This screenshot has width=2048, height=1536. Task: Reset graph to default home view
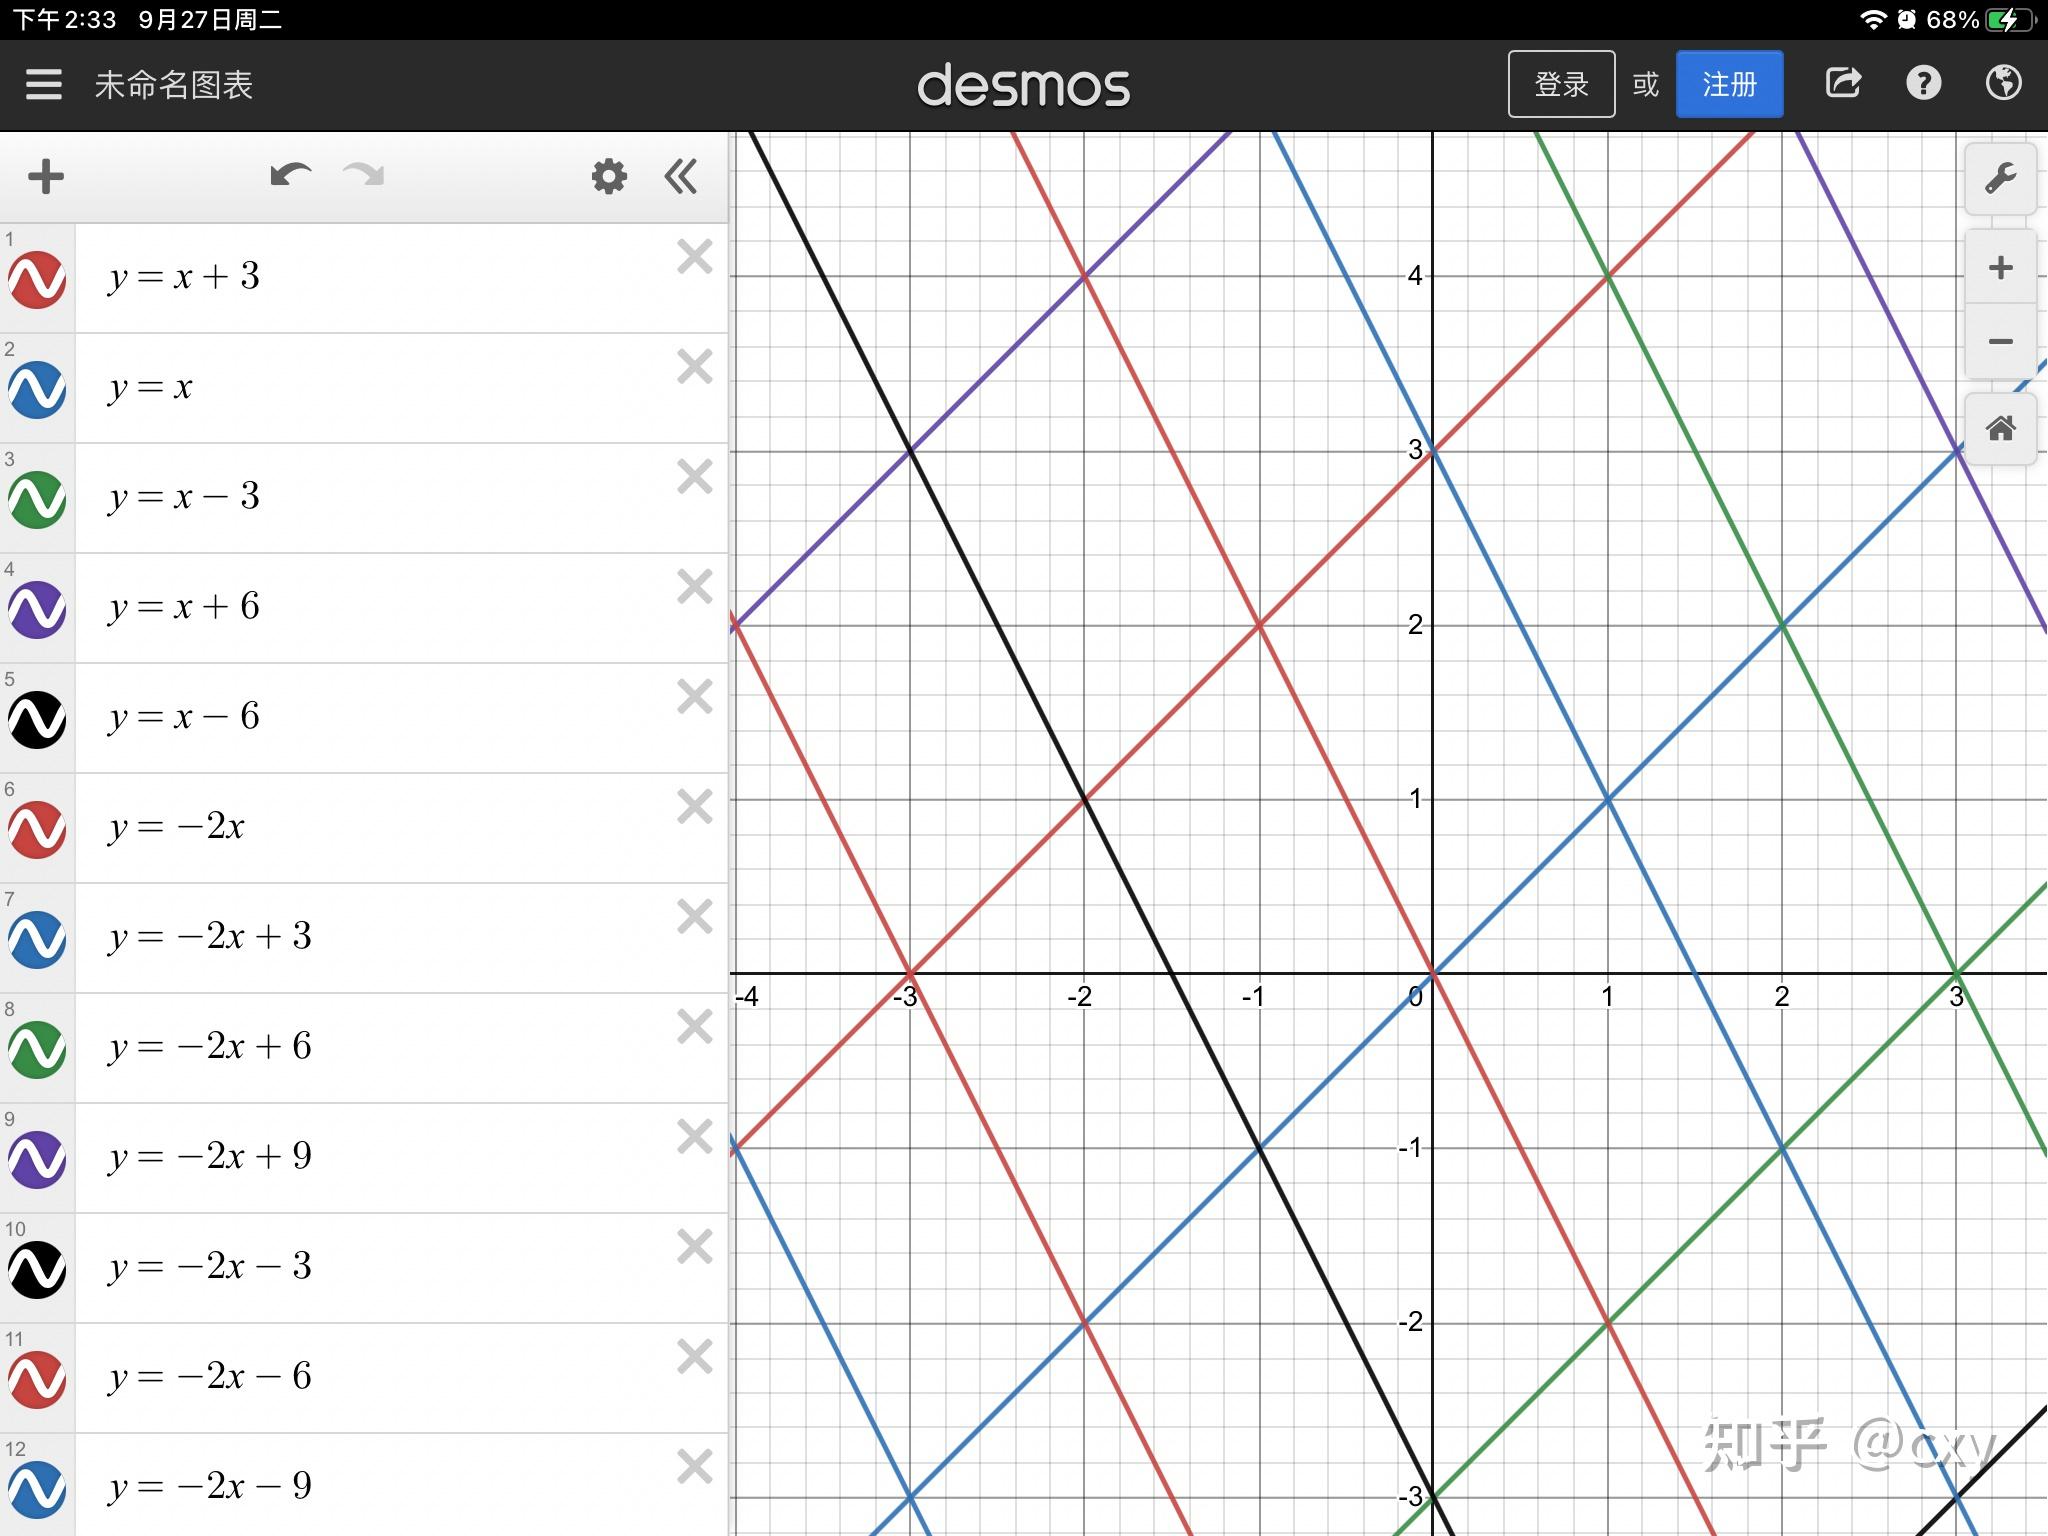tap(2000, 429)
